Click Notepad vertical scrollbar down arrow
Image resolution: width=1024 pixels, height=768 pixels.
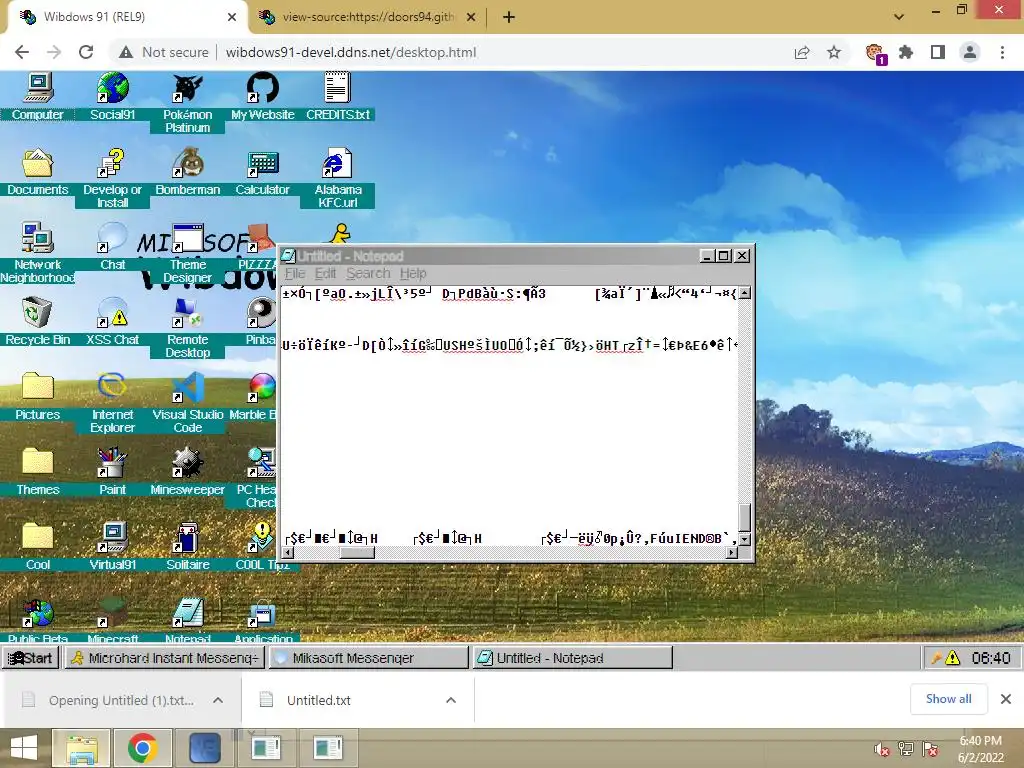pos(744,539)
